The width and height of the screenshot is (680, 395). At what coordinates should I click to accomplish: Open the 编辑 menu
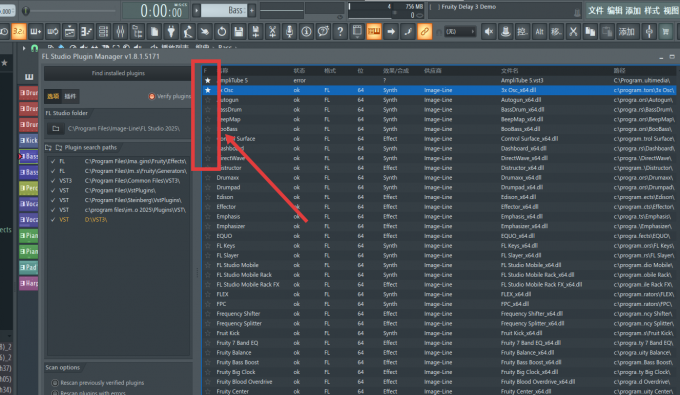point(615,10)
